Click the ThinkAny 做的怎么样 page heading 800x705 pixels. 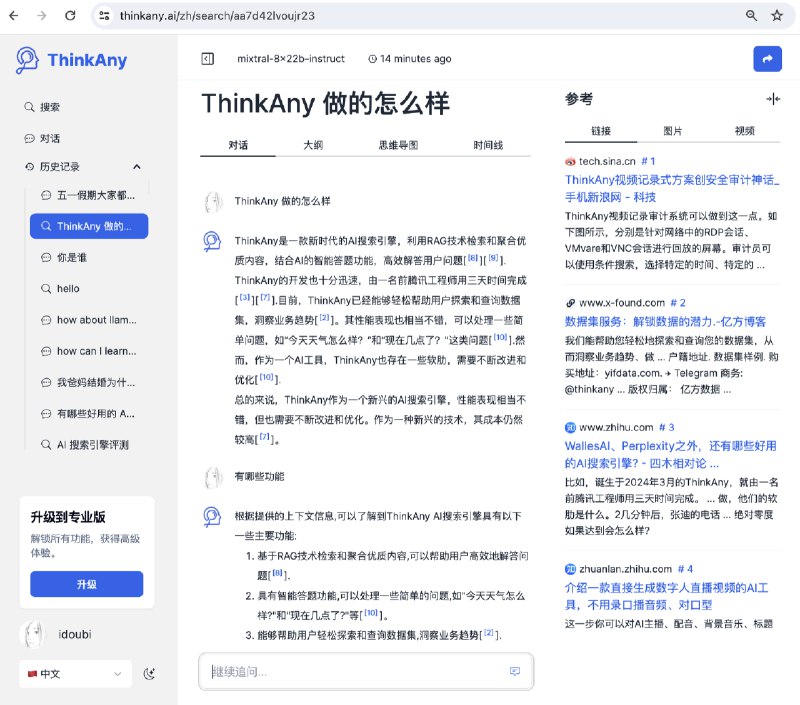point(326,104)
